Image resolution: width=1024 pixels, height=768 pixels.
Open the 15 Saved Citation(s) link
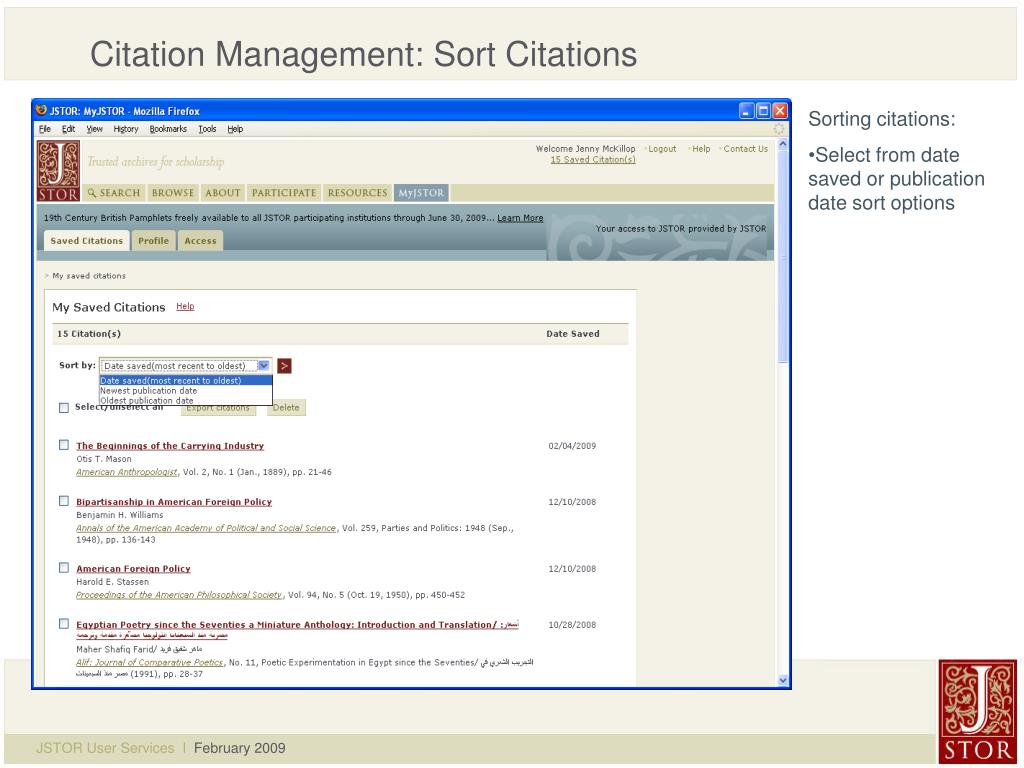click(593, 160)
